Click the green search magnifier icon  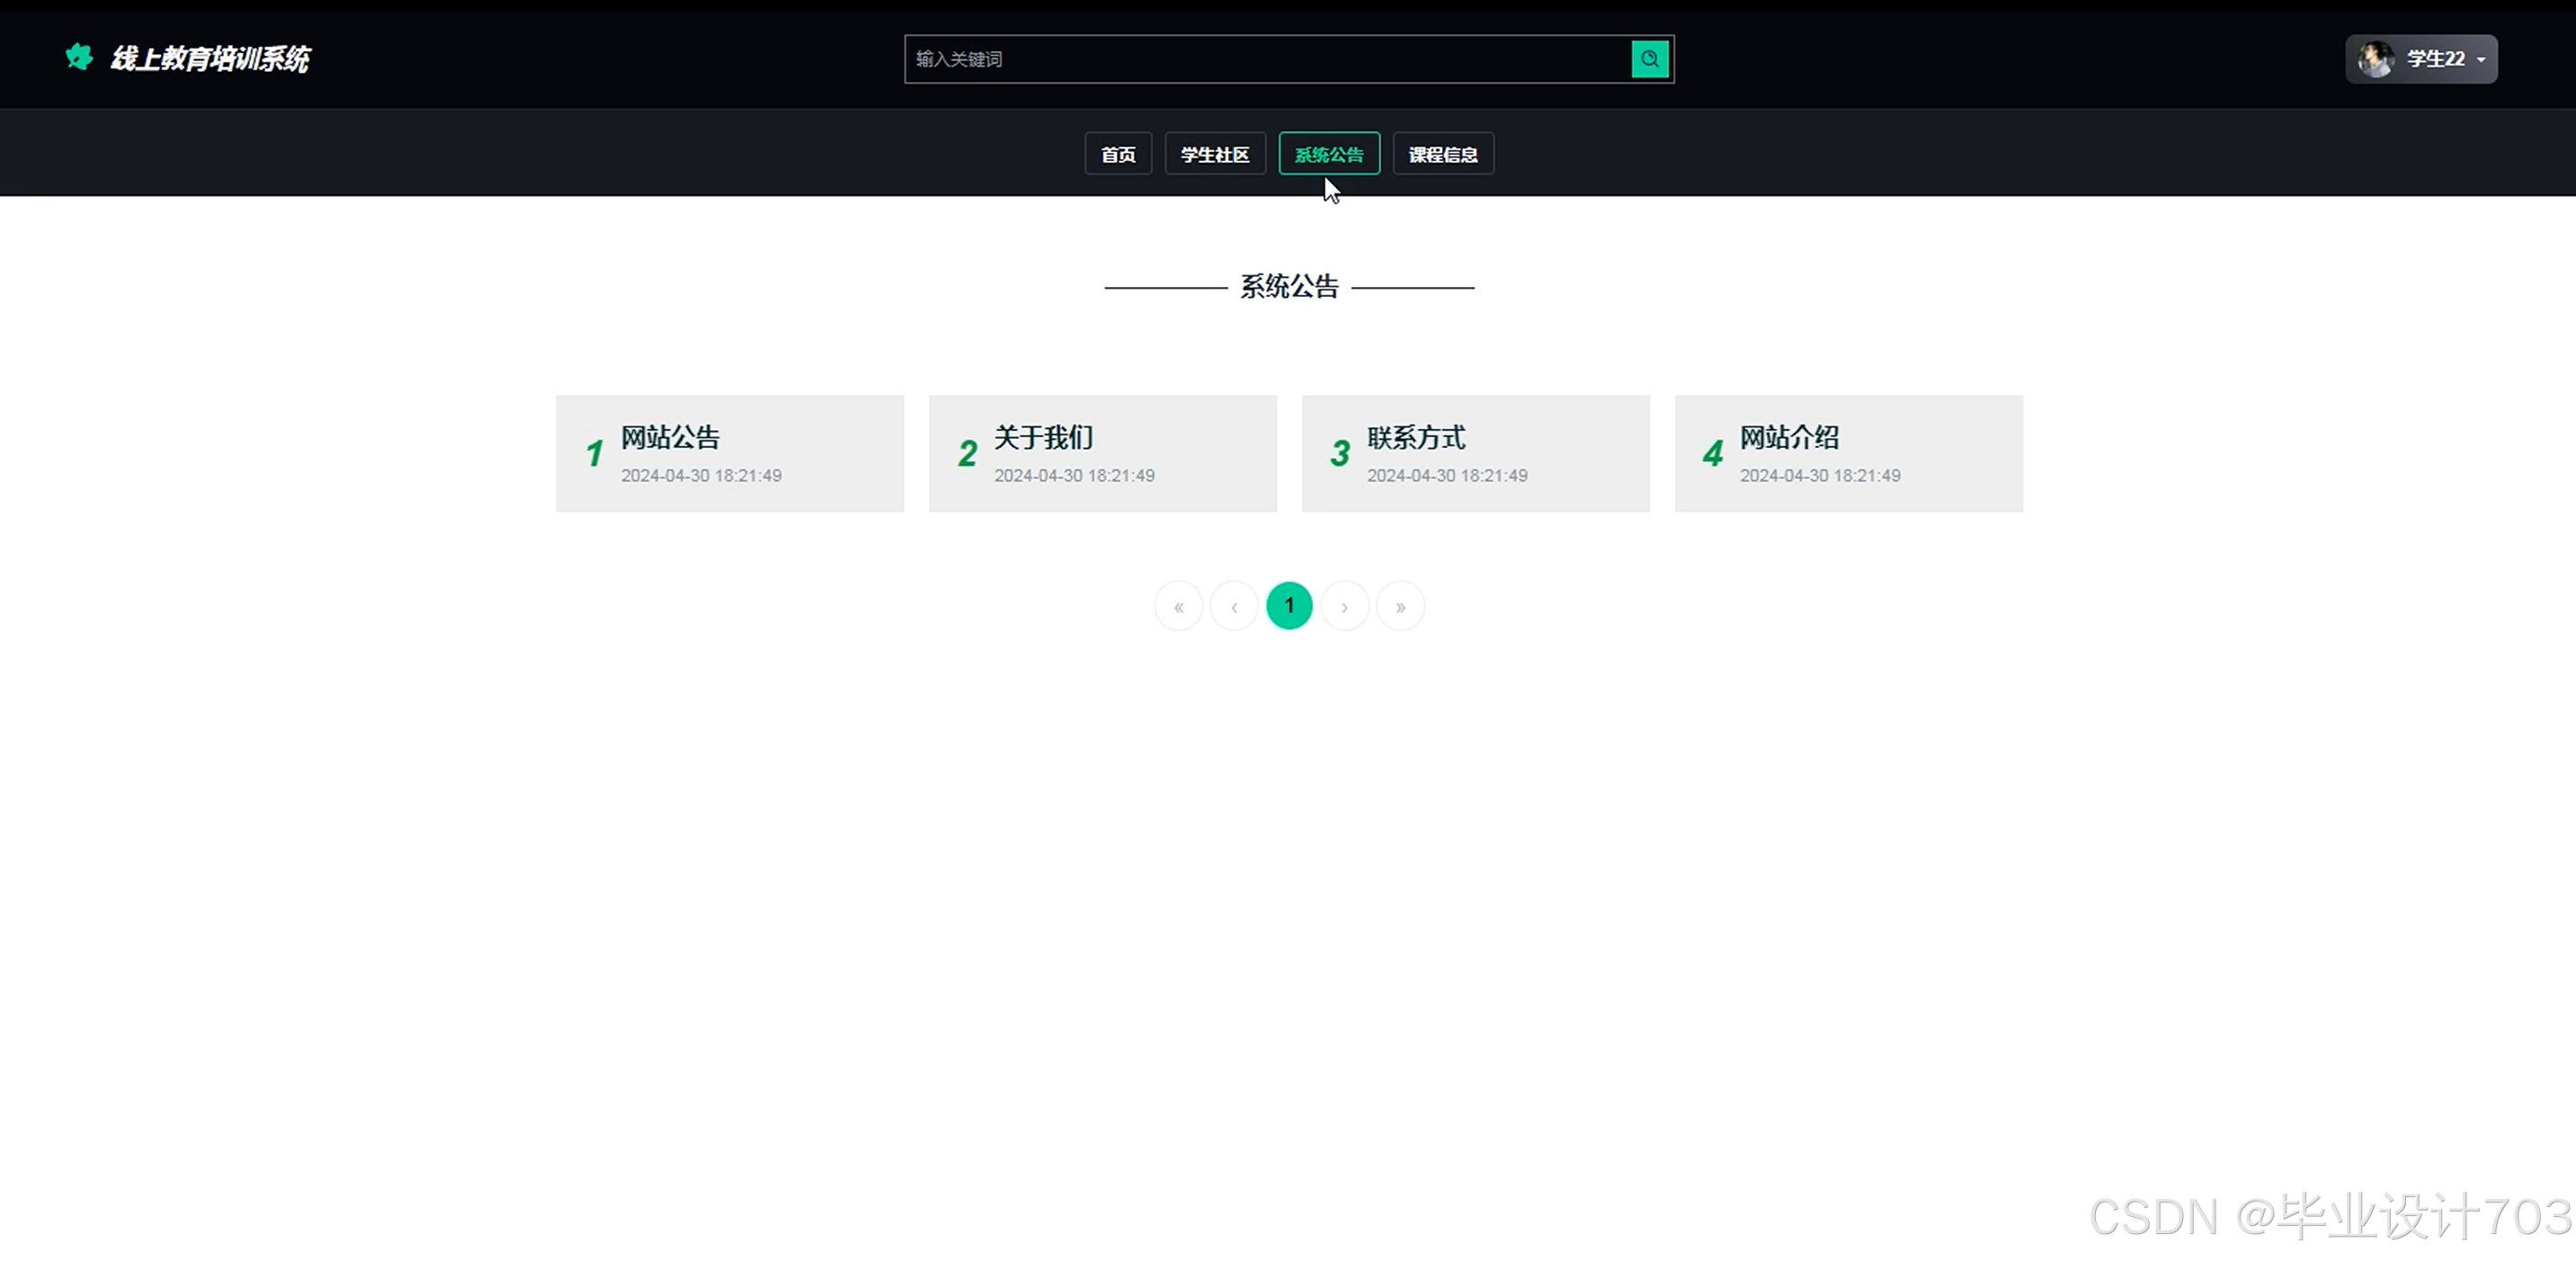click(x=1649, y=59)
